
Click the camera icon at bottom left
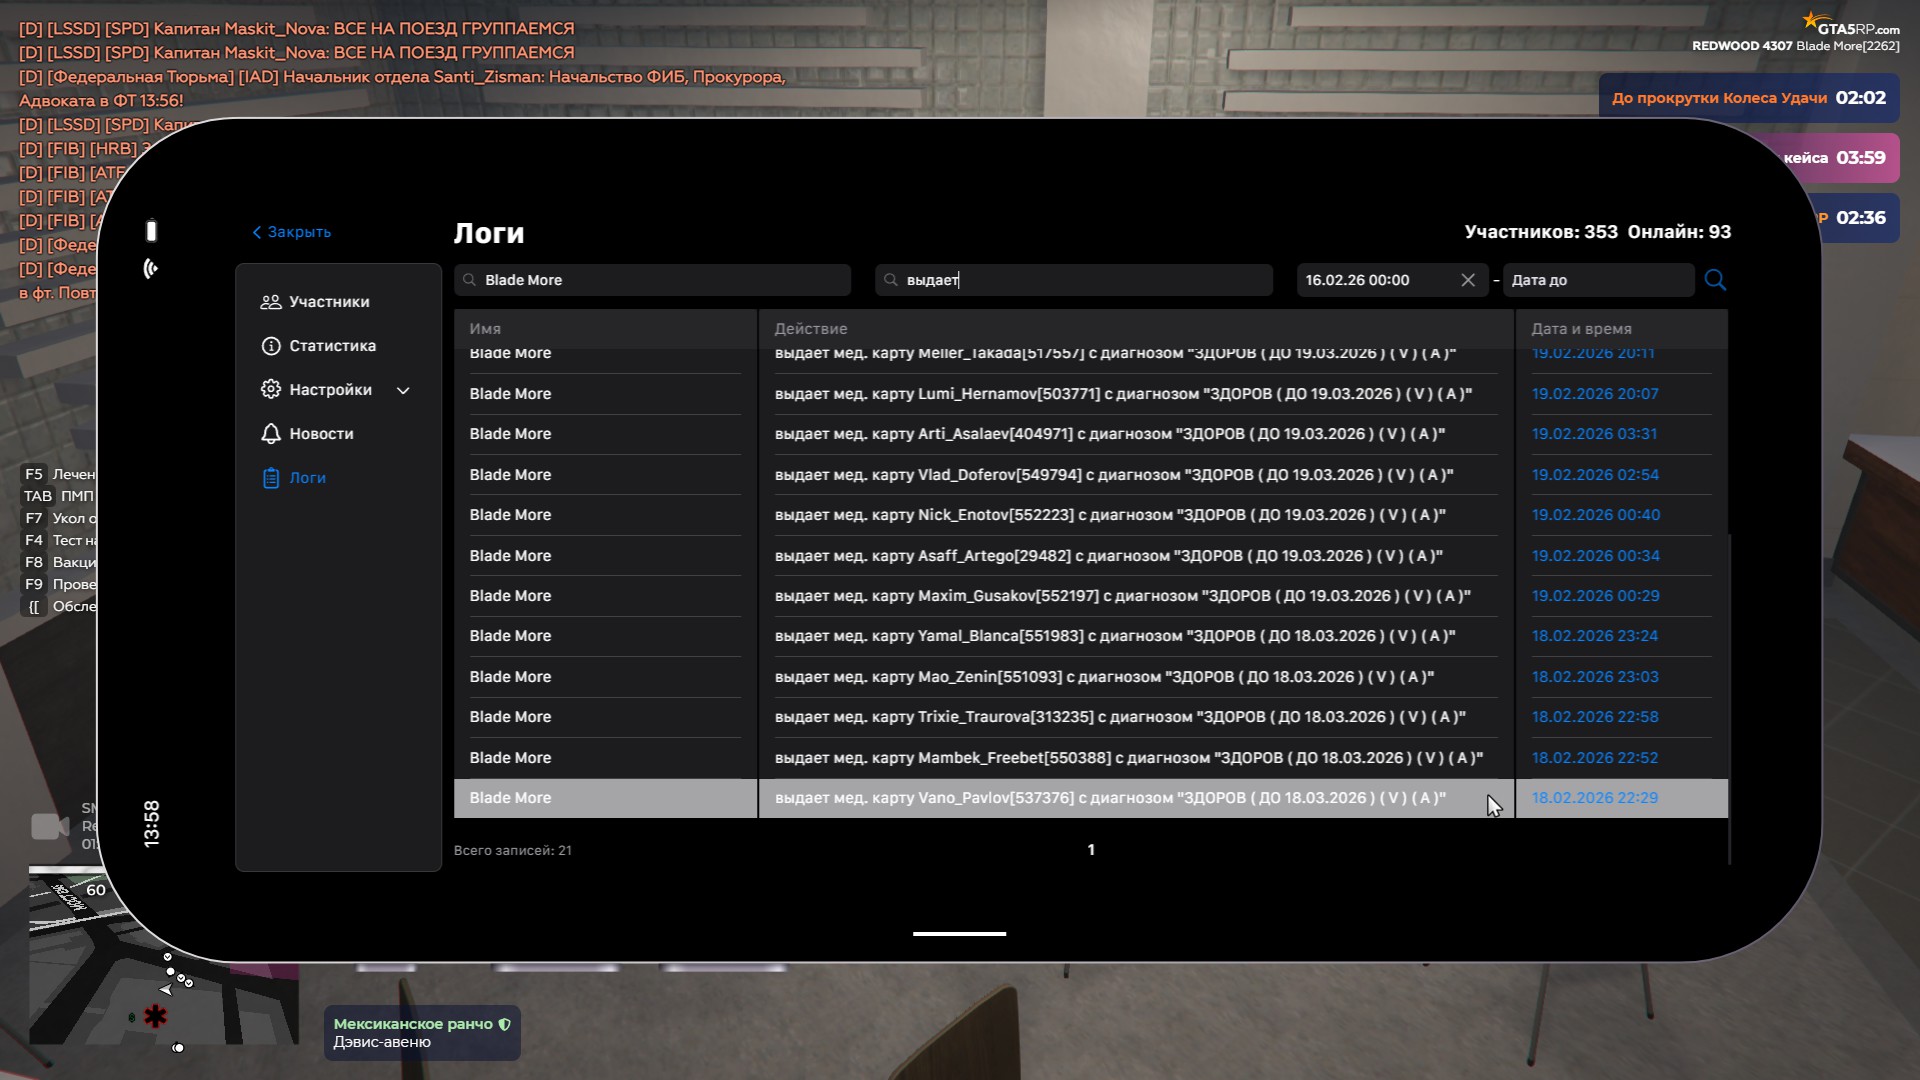tap(49, 827)
